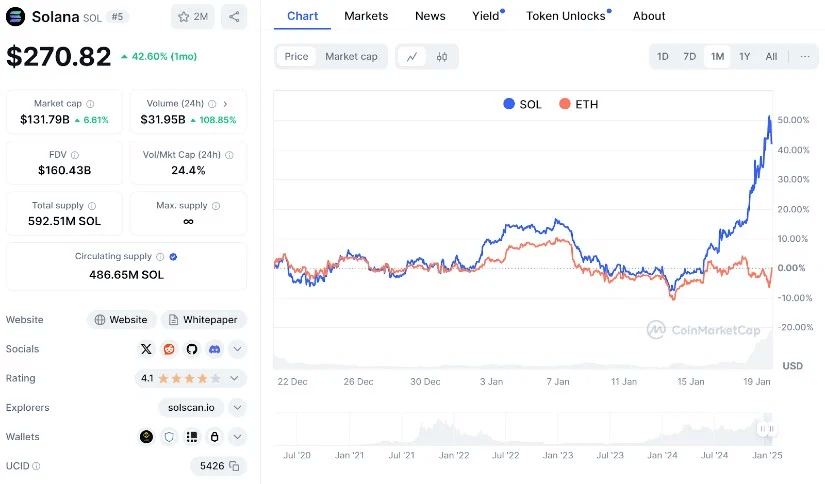This screenshot has width=825, height=484.
Task: Open the Token Unlocks tab
Action: (565, 16)
